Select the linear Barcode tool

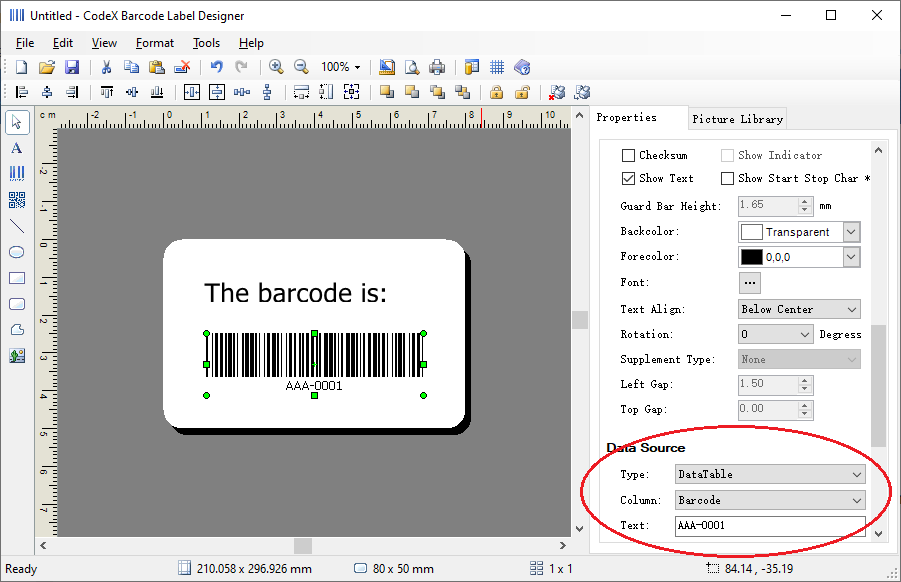(17, 174)
